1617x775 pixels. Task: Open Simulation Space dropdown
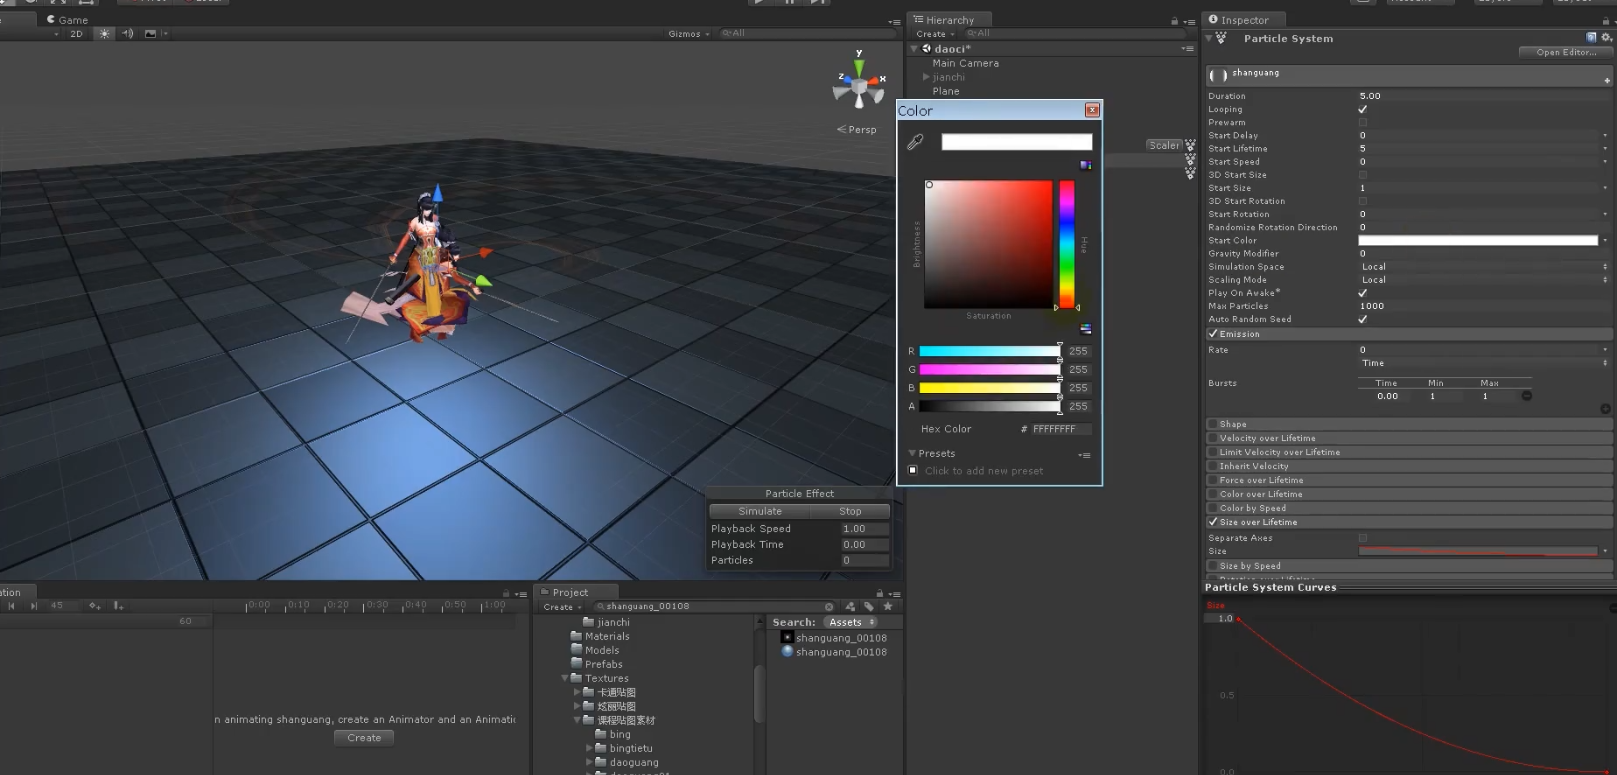(1484, 267)
